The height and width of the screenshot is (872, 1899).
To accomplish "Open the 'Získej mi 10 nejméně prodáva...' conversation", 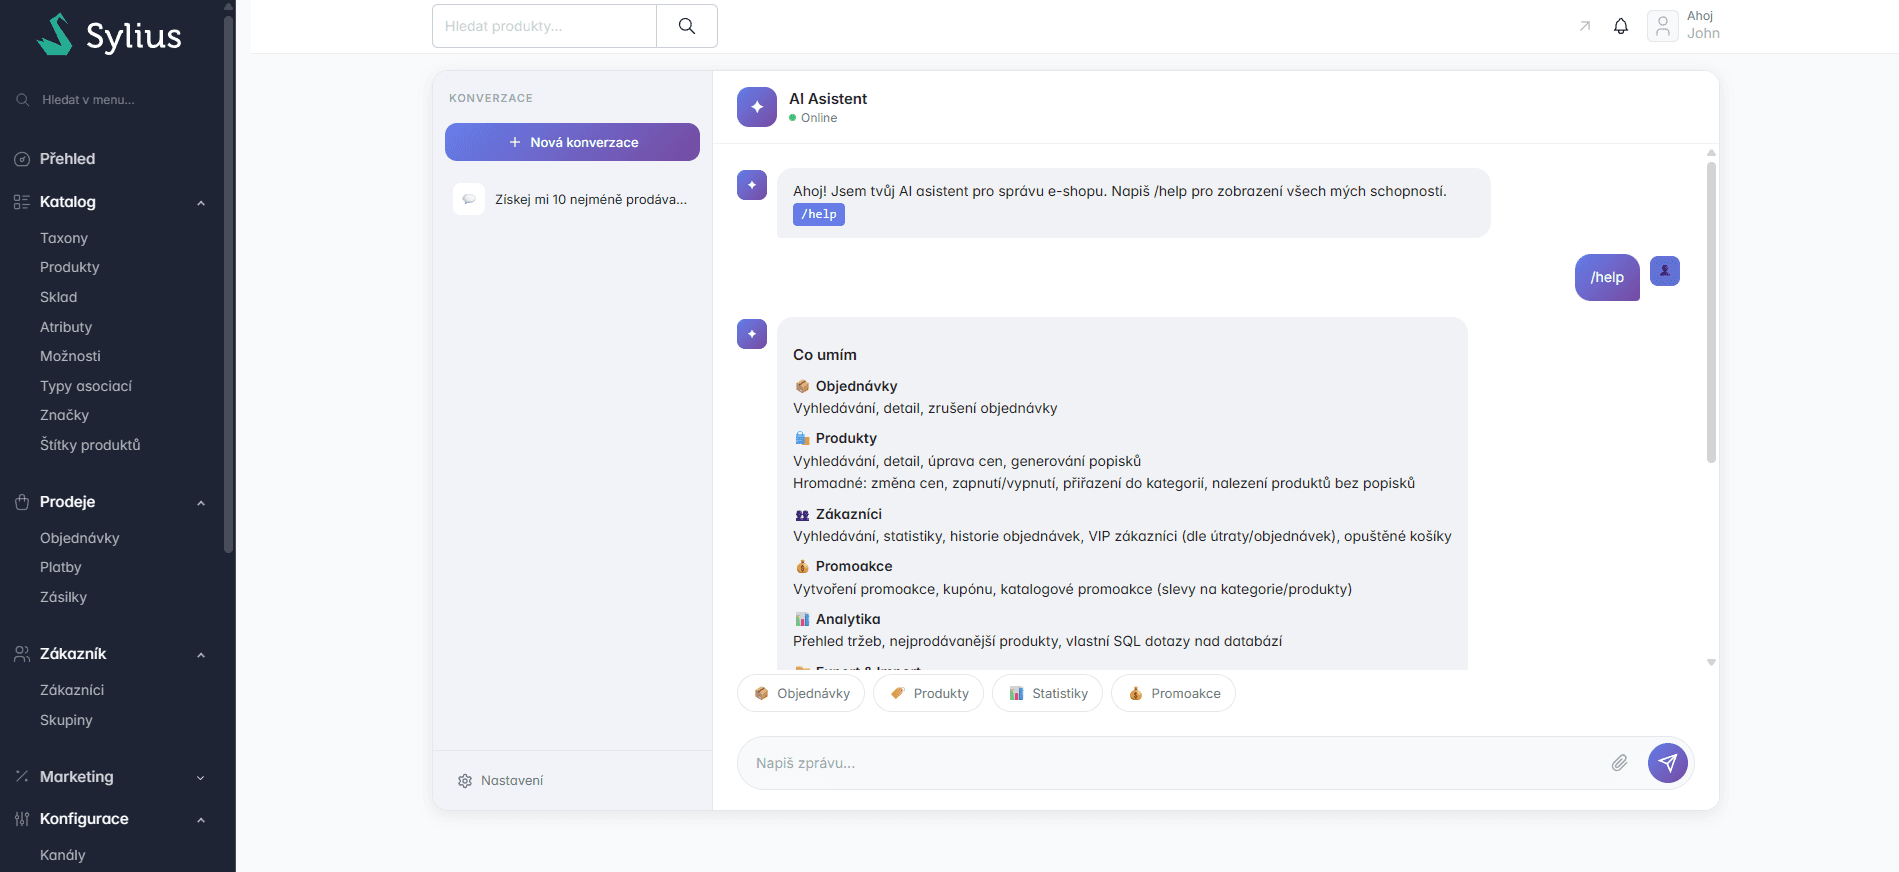I will click(572, 199).
